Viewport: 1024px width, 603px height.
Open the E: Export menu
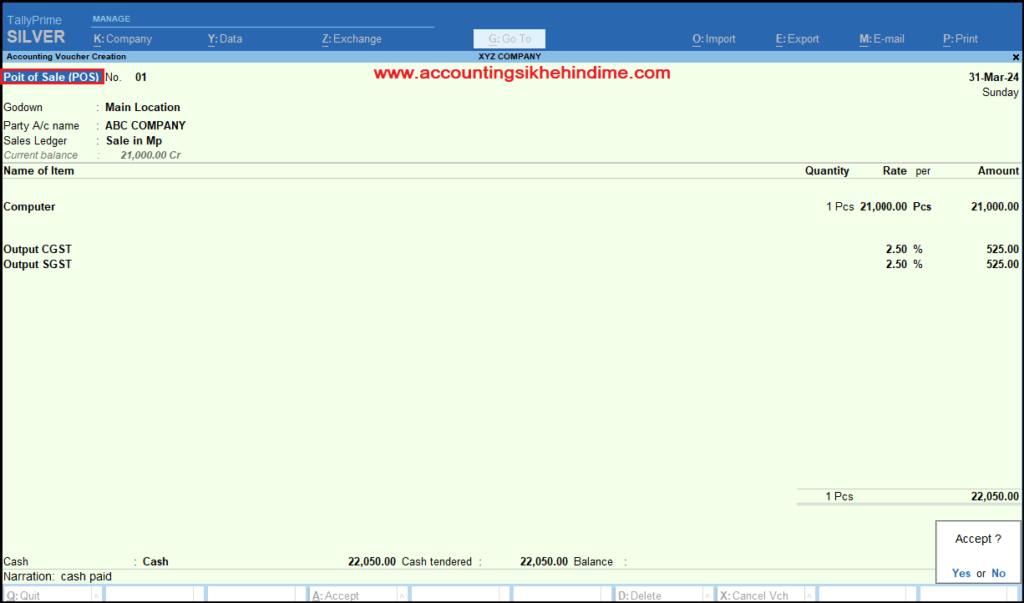click(x=797, y=39)
